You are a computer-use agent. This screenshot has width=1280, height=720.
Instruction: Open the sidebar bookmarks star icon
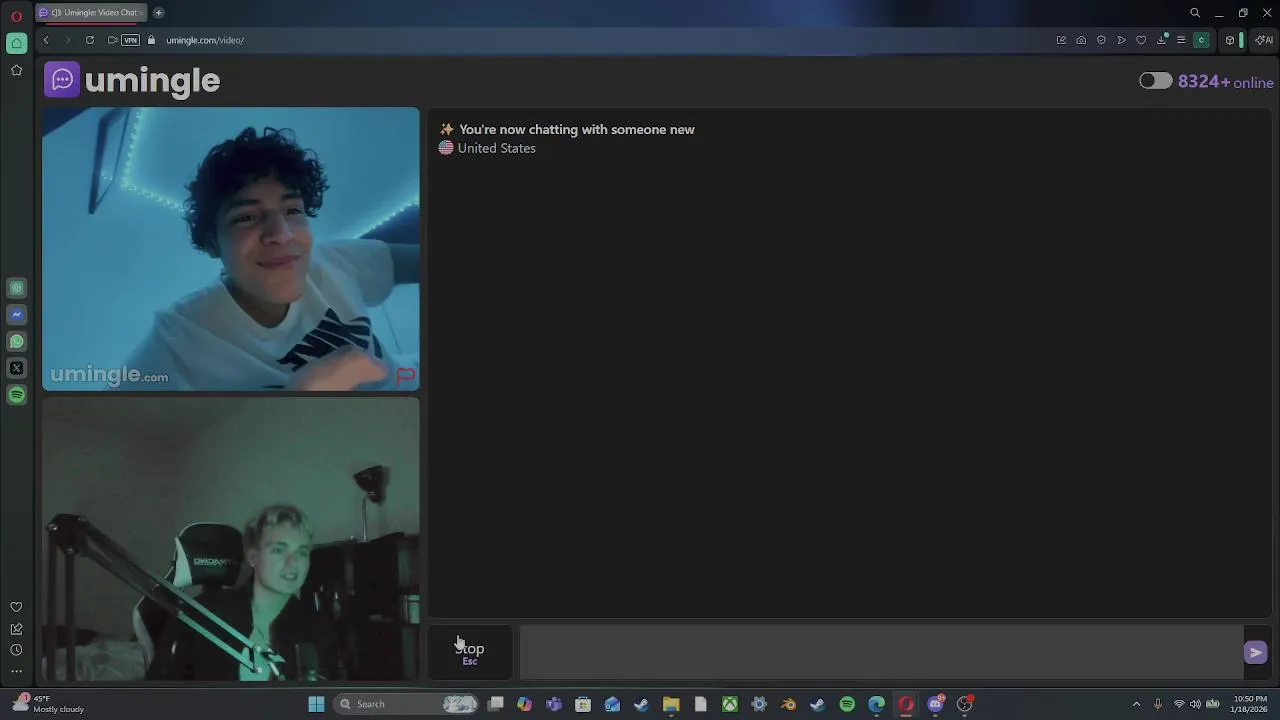coord(16,70)
